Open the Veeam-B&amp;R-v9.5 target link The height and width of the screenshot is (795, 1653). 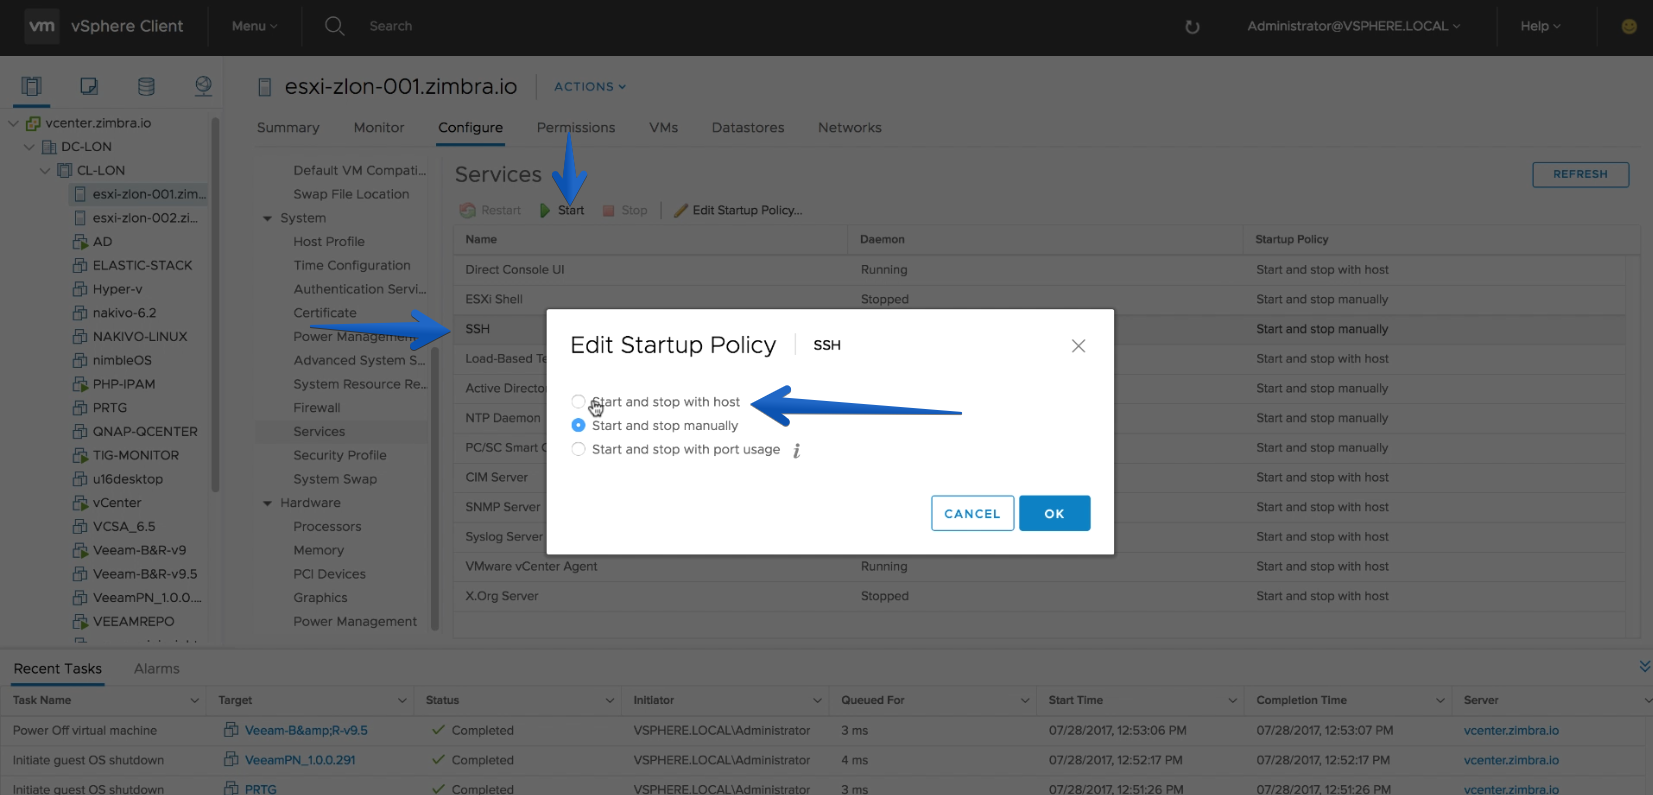[x=306, y=731]
